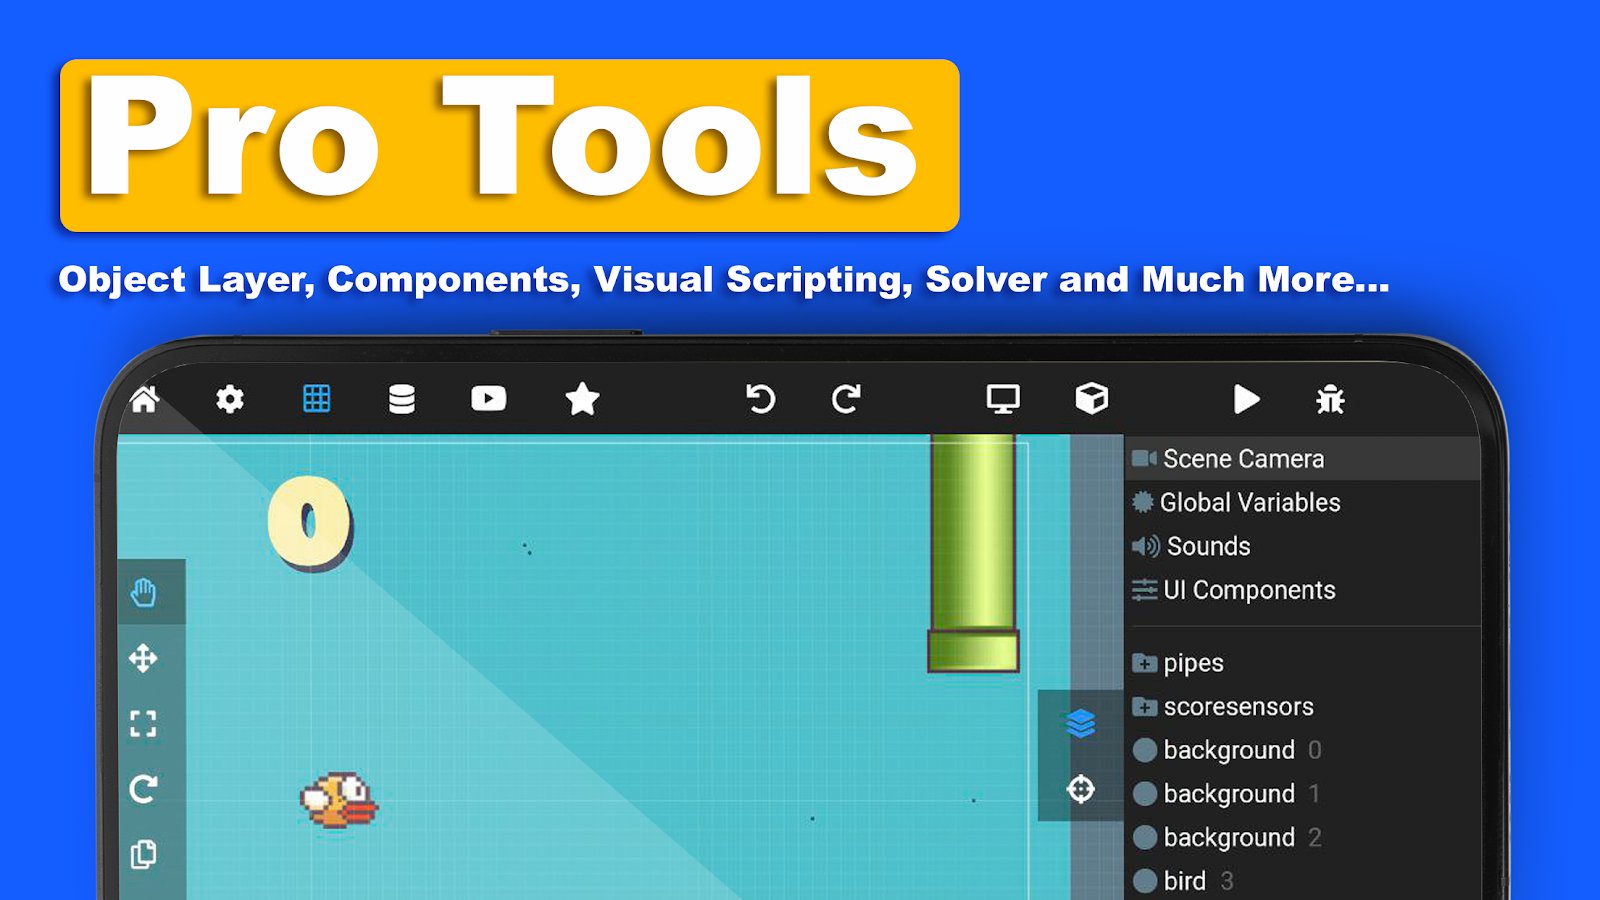The image size is (1600, 900).
Task: Open the debug bug icon
Action: tap(1331, 399)
